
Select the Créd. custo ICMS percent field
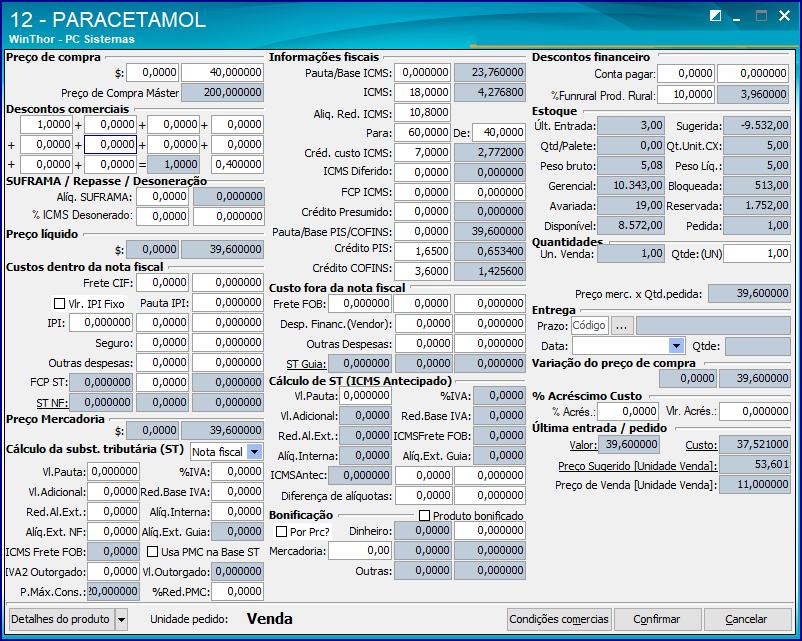(422, 152)
